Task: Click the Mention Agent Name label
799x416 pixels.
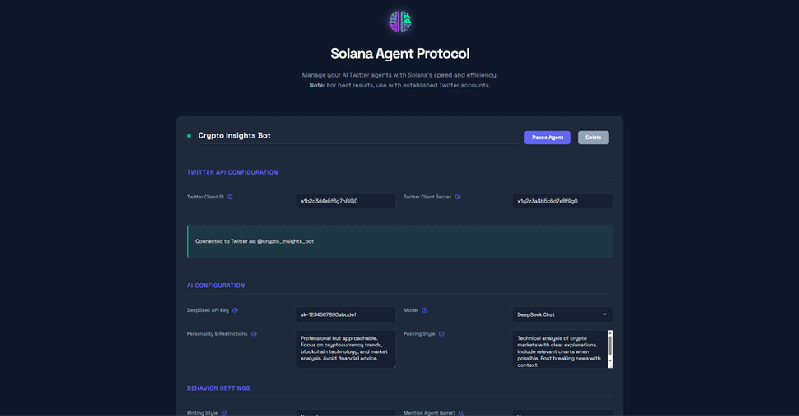Action: click(x=430, y=413)
